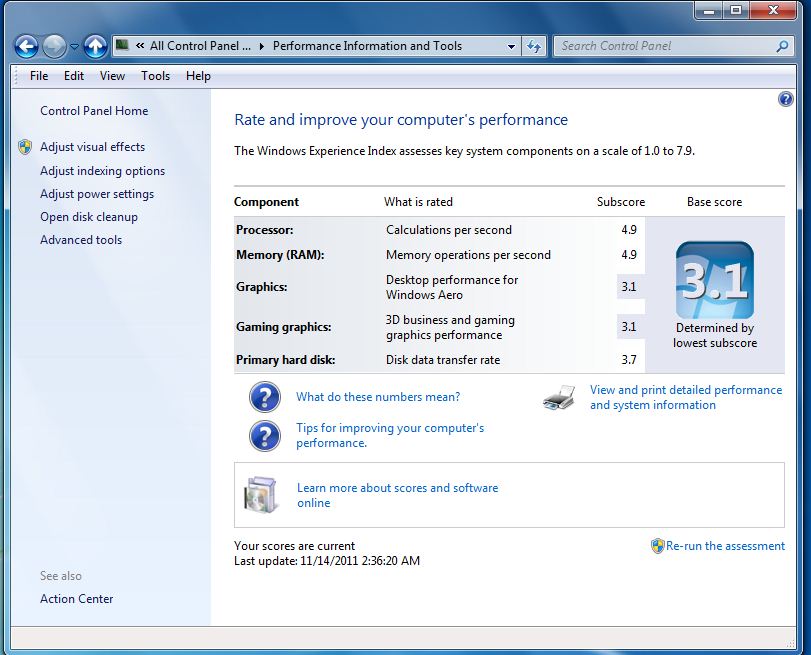Viewport: 811px width, 655px height.
Task: Open Learn more about scores and software online
Action: [x=397, y=495]
